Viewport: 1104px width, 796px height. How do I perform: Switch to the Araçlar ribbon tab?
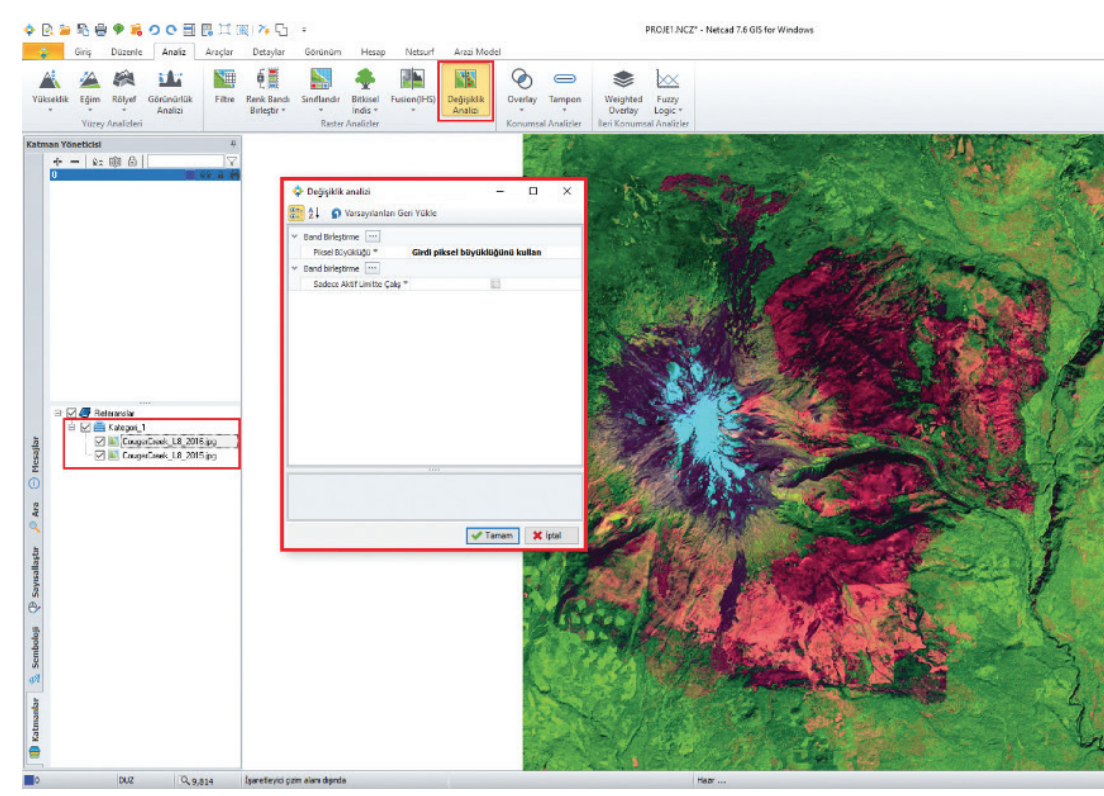point(218,51)
